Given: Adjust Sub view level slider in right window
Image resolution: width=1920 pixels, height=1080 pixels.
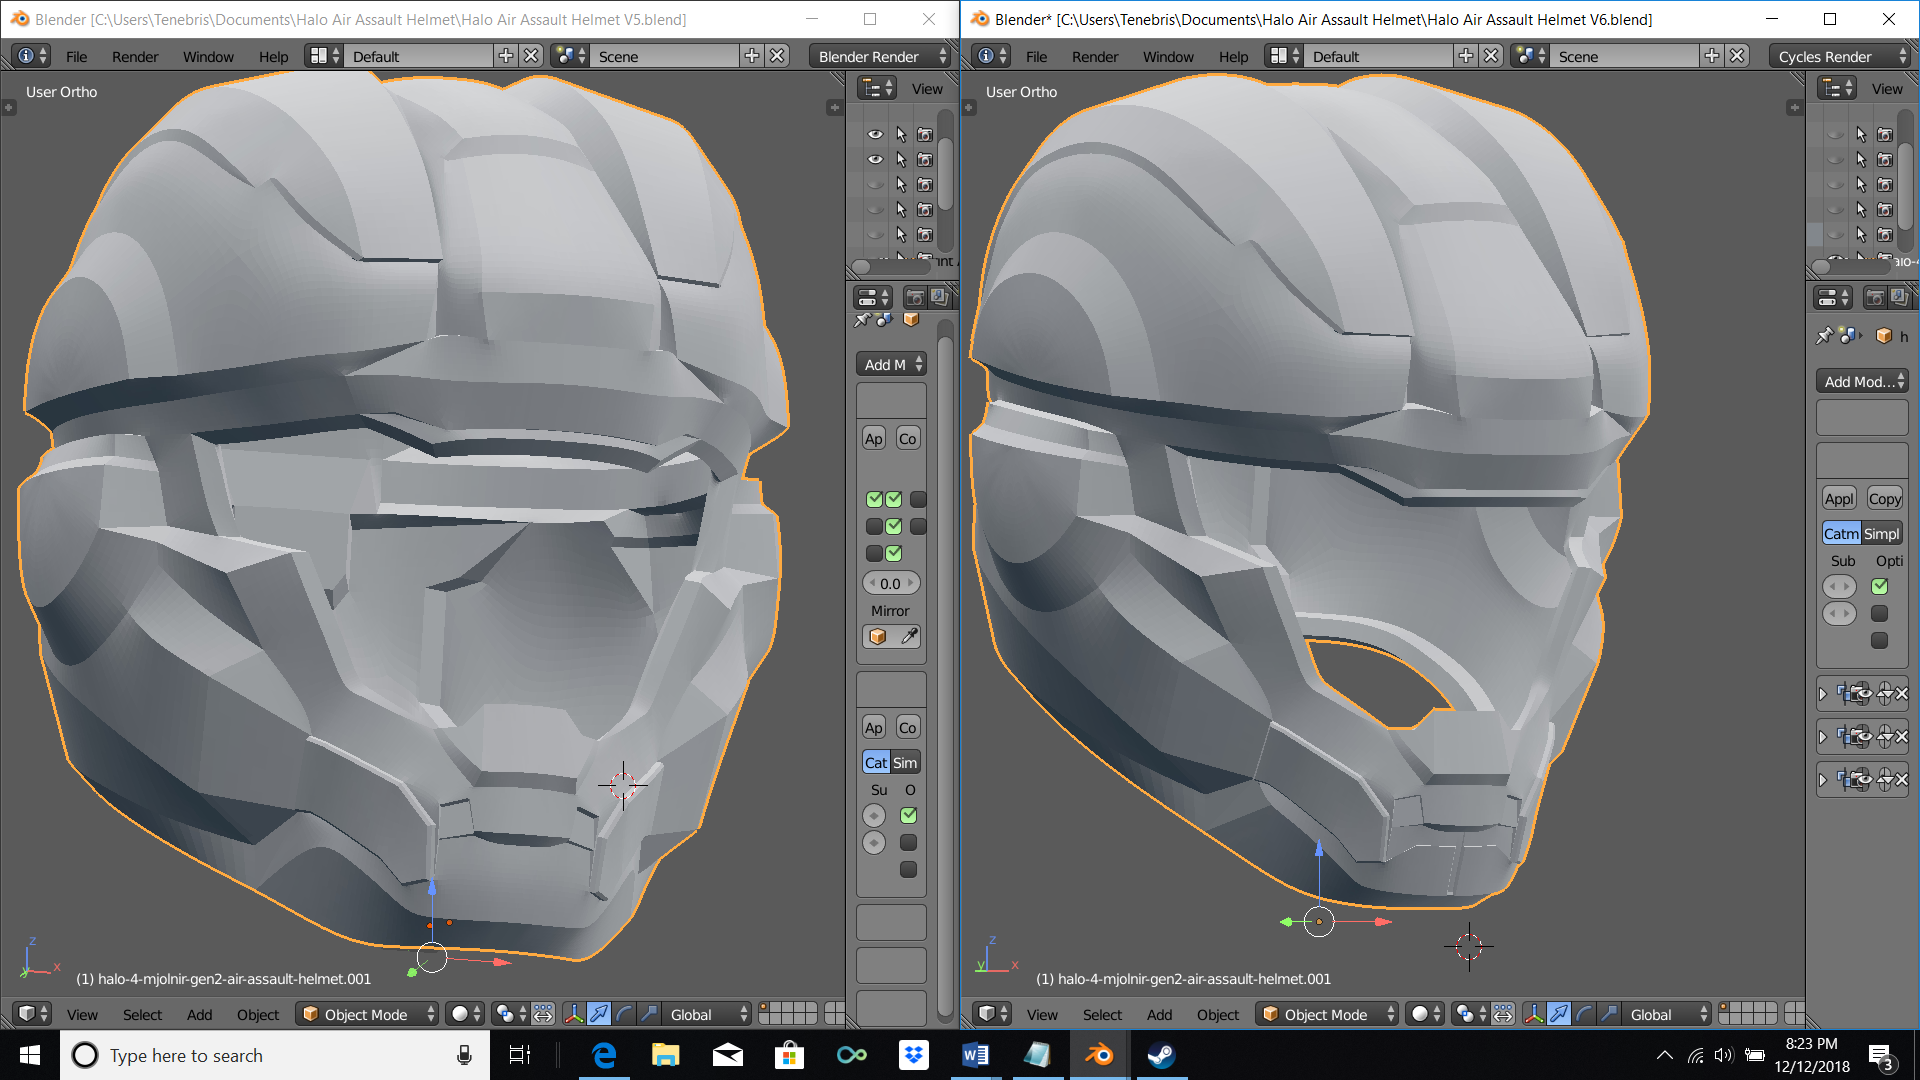Looking at the screenshot, I should click(x=1839, y=586).
